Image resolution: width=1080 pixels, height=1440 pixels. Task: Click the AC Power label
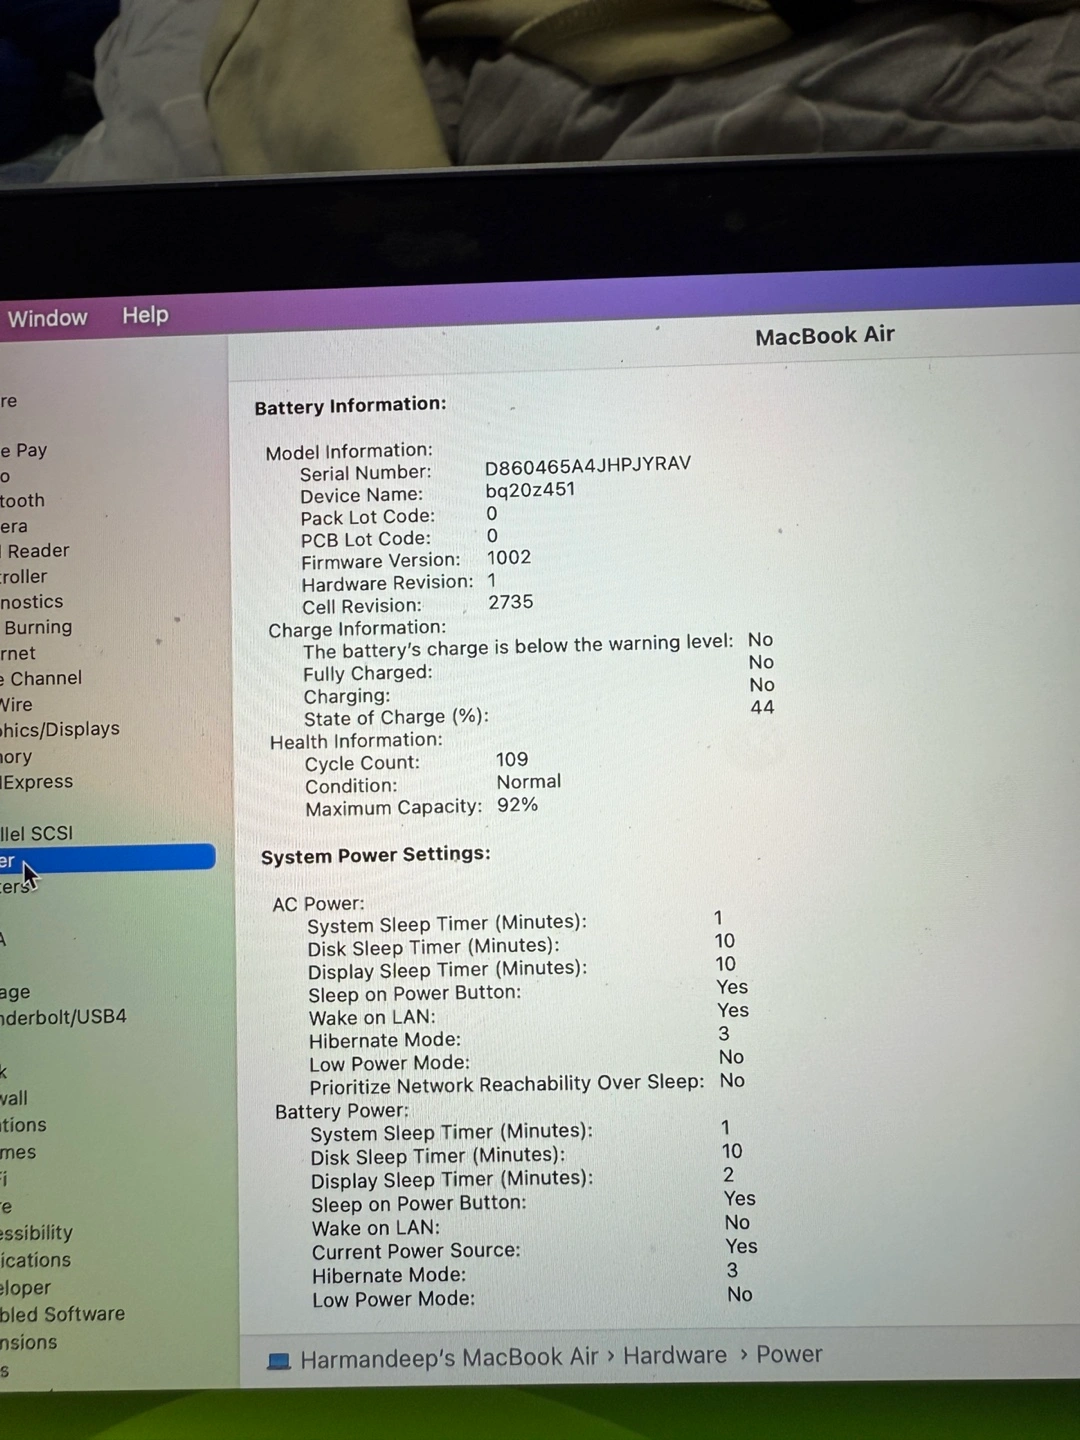(x=318, y=904)
